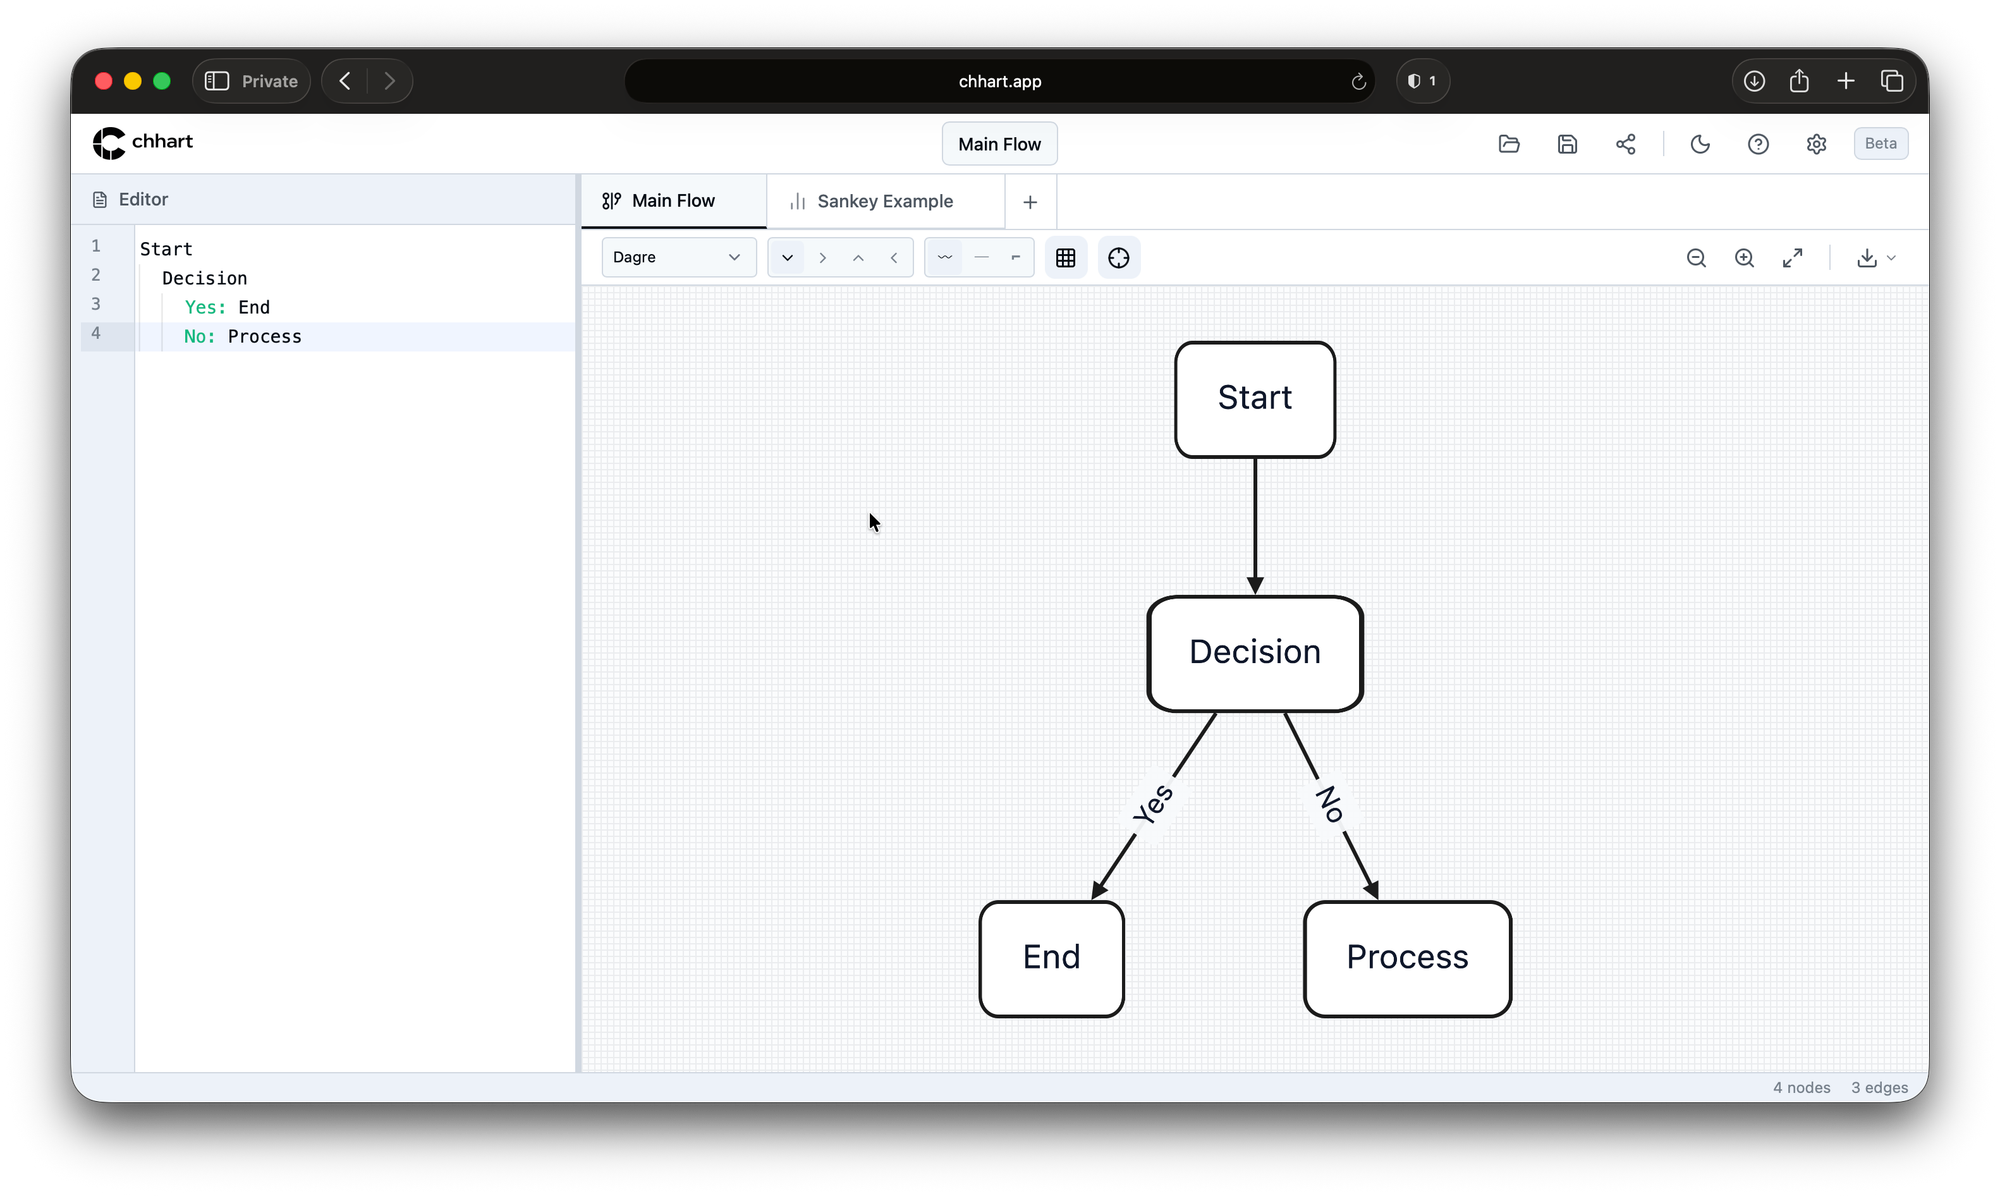Expand diagram to fullscreen
The width and height of the screenshot is (2000, 1196).
pos(1793,258)
